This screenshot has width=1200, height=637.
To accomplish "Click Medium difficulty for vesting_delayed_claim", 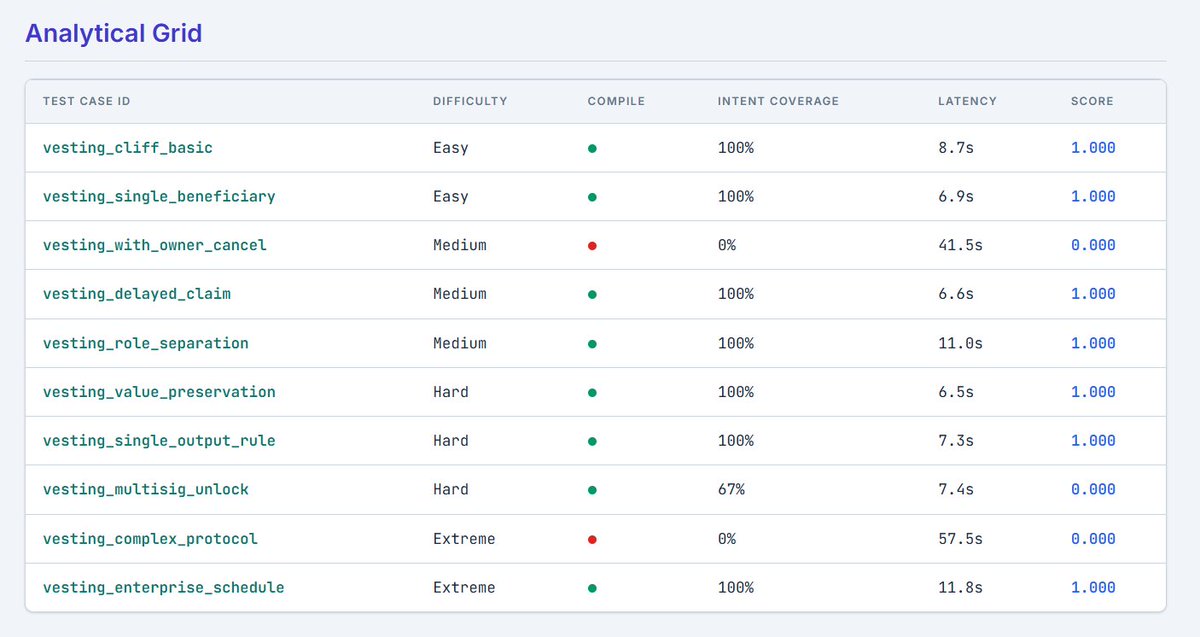I will (460, 294).
